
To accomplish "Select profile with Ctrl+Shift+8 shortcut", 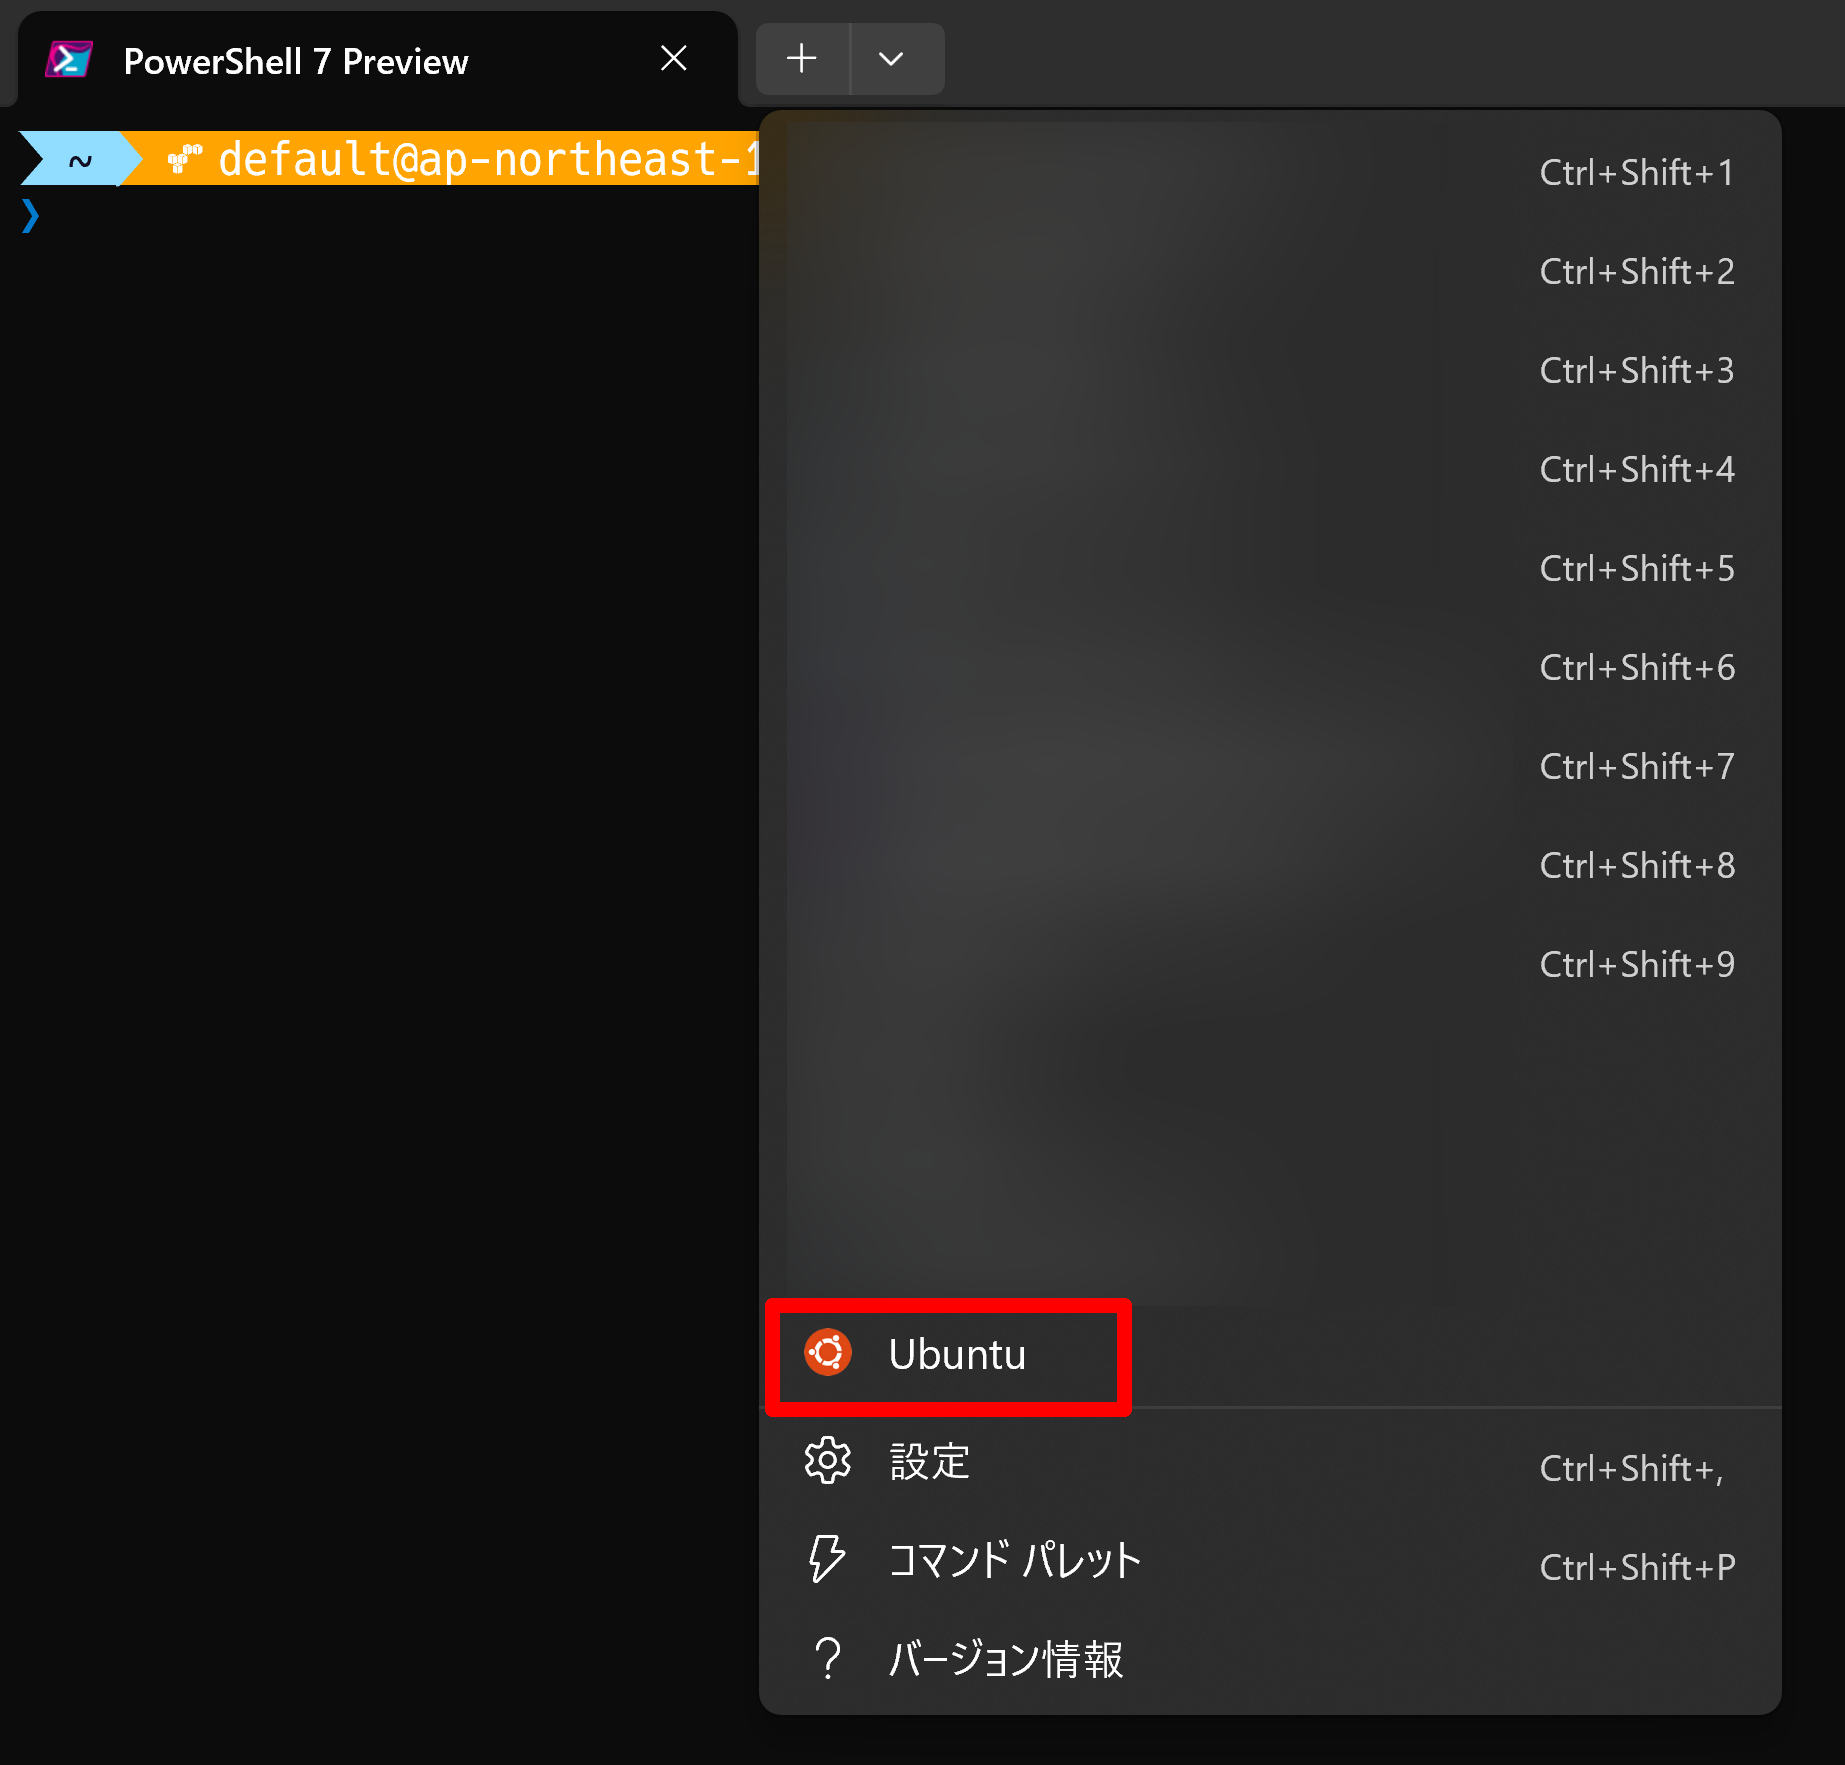I will (x=1270, y=866).
